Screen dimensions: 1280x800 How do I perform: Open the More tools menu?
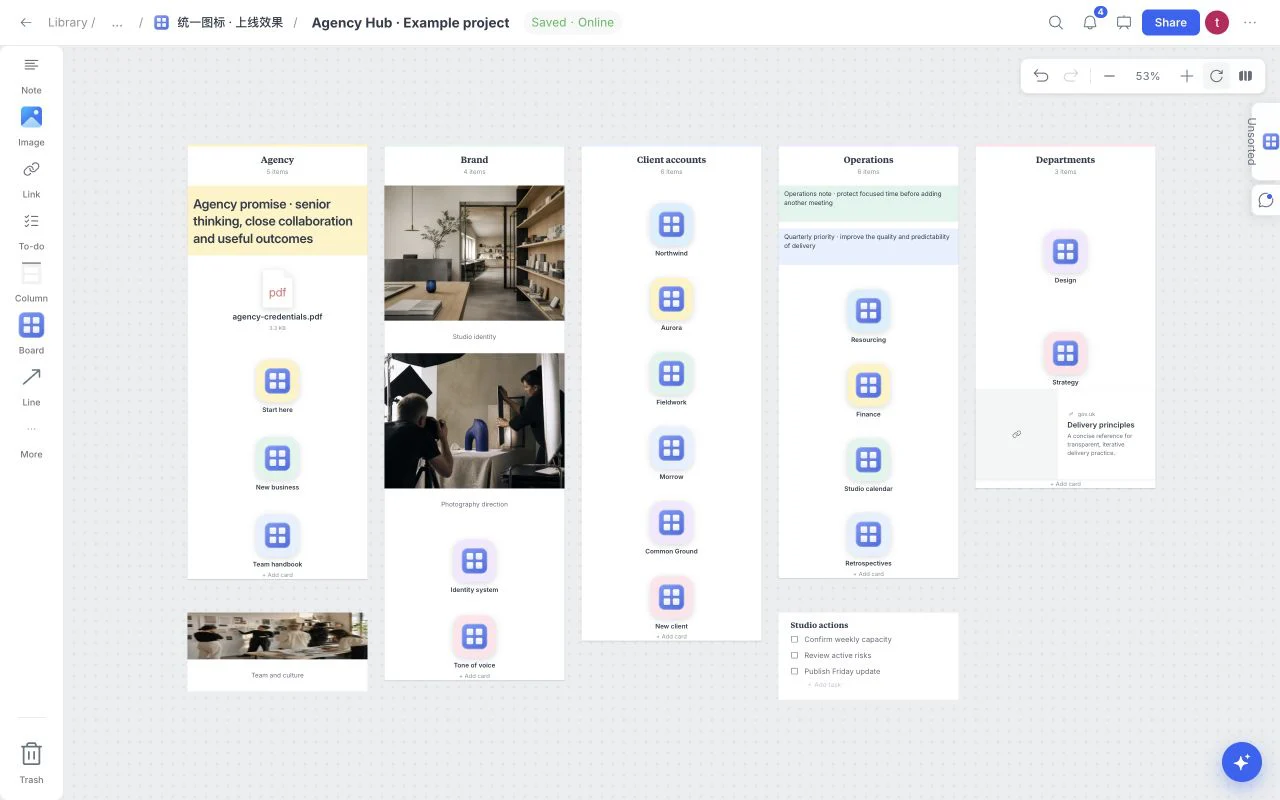pyautogui.click(x=31, y=439)
